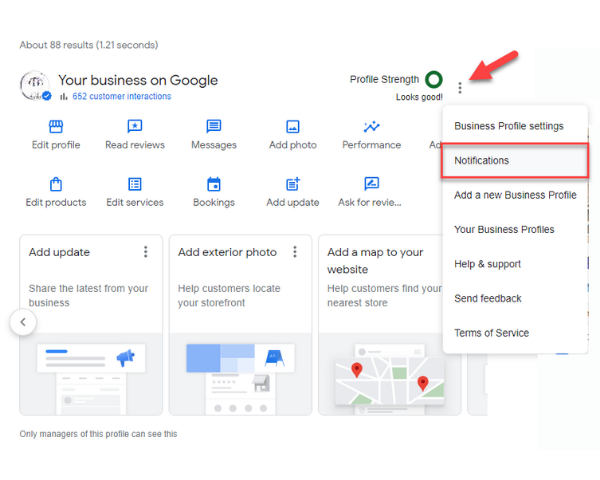Open the Messages icon
Screen dimensions: 600x480
coord(214,126)
